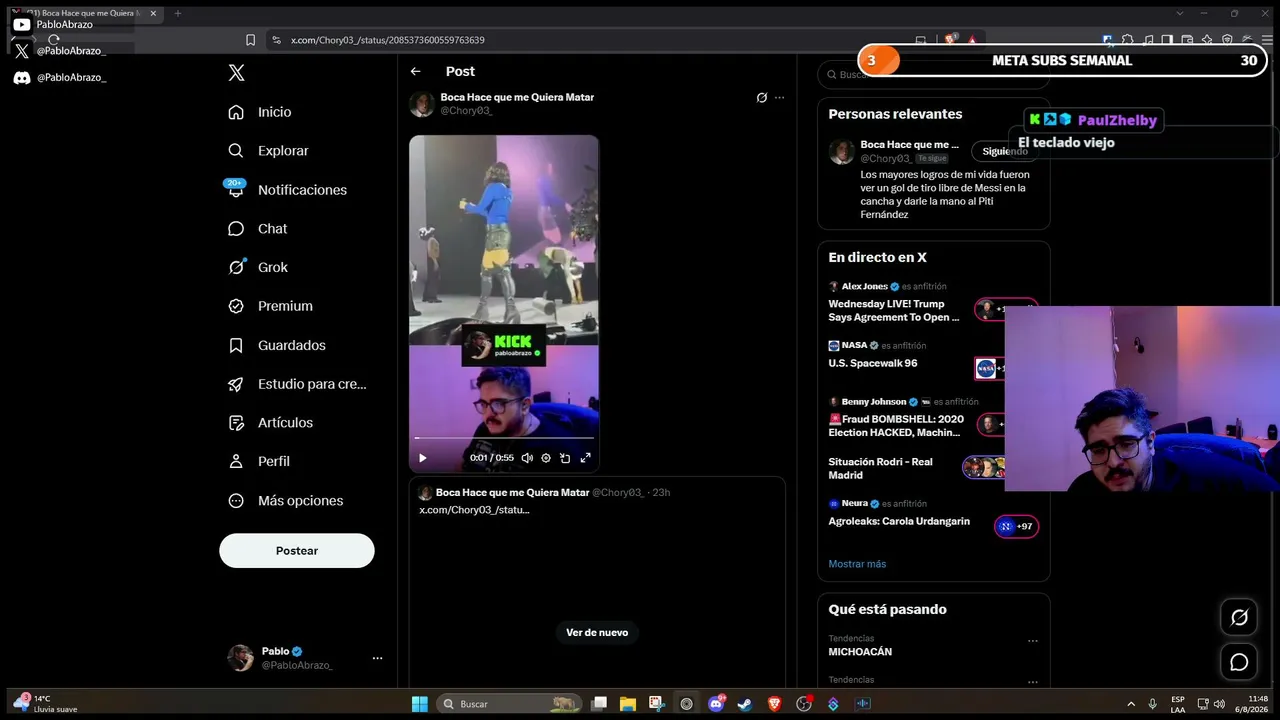Viewport: 1280px width, 720px height.
Task: Open the floating chat messages button
Action: 1239,662
